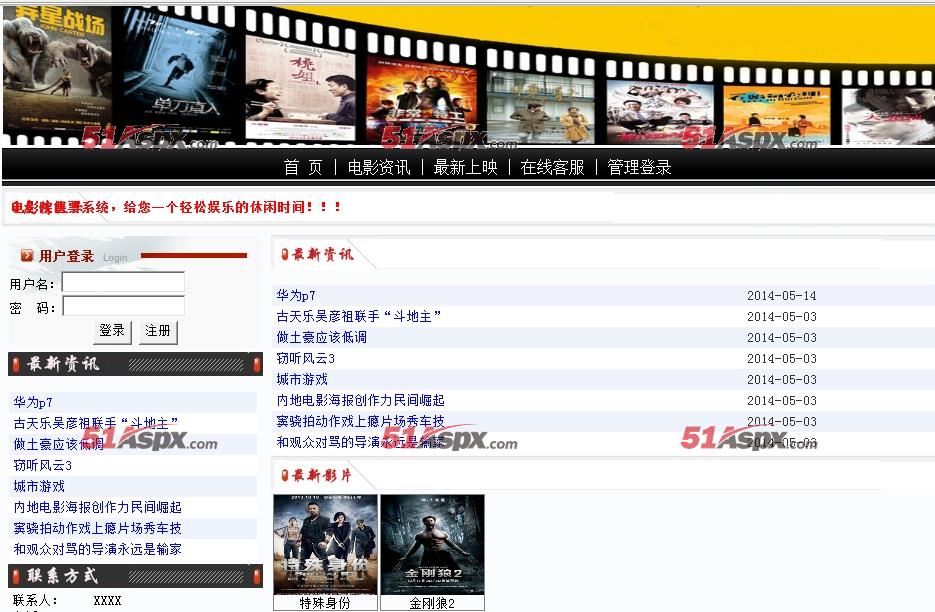Open 和观众对骂的导演永远是输家 in the sidebar list

[x=97, y=549]
